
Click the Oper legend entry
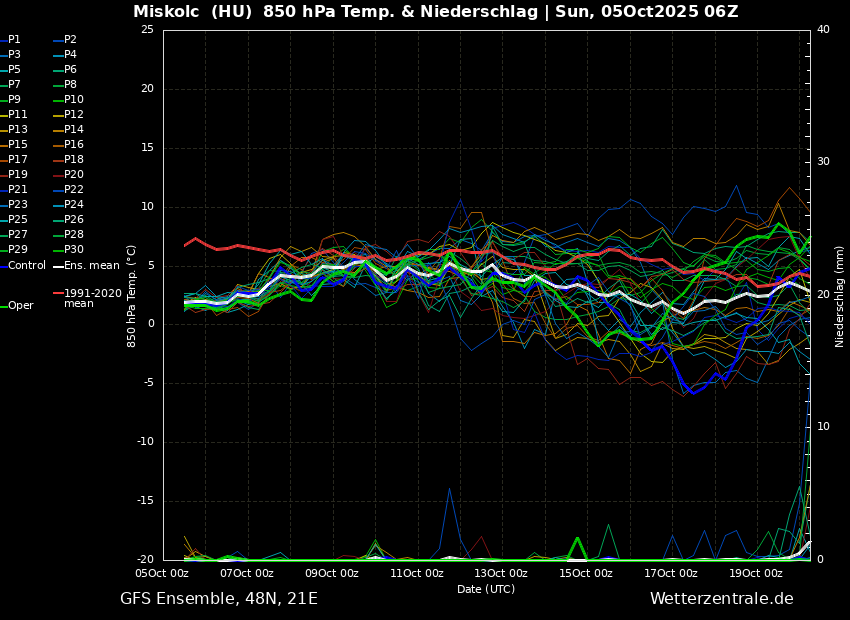coord(20,306)
